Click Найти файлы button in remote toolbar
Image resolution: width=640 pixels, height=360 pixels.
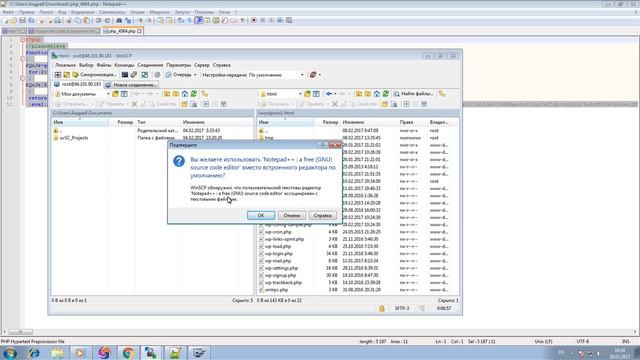click(413, 94)
